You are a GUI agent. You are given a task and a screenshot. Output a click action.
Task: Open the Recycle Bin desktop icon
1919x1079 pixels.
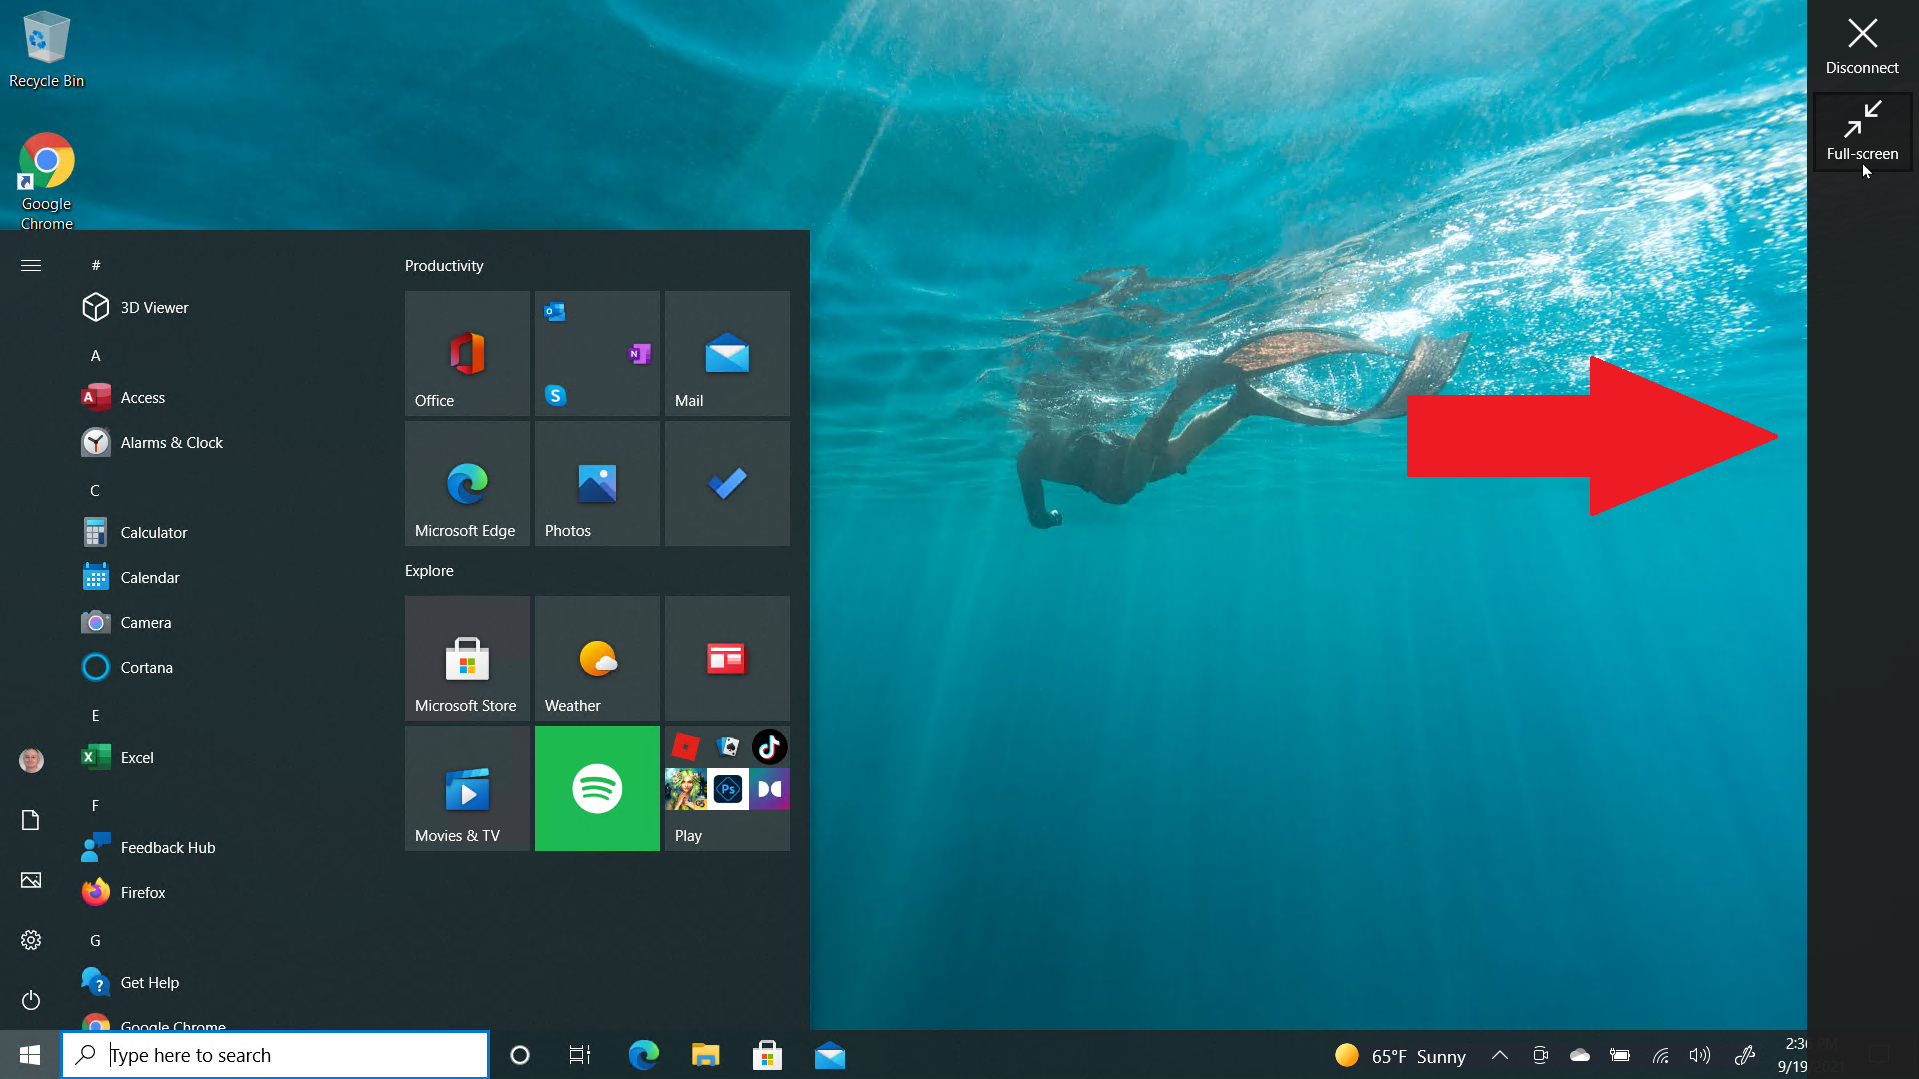46,49
